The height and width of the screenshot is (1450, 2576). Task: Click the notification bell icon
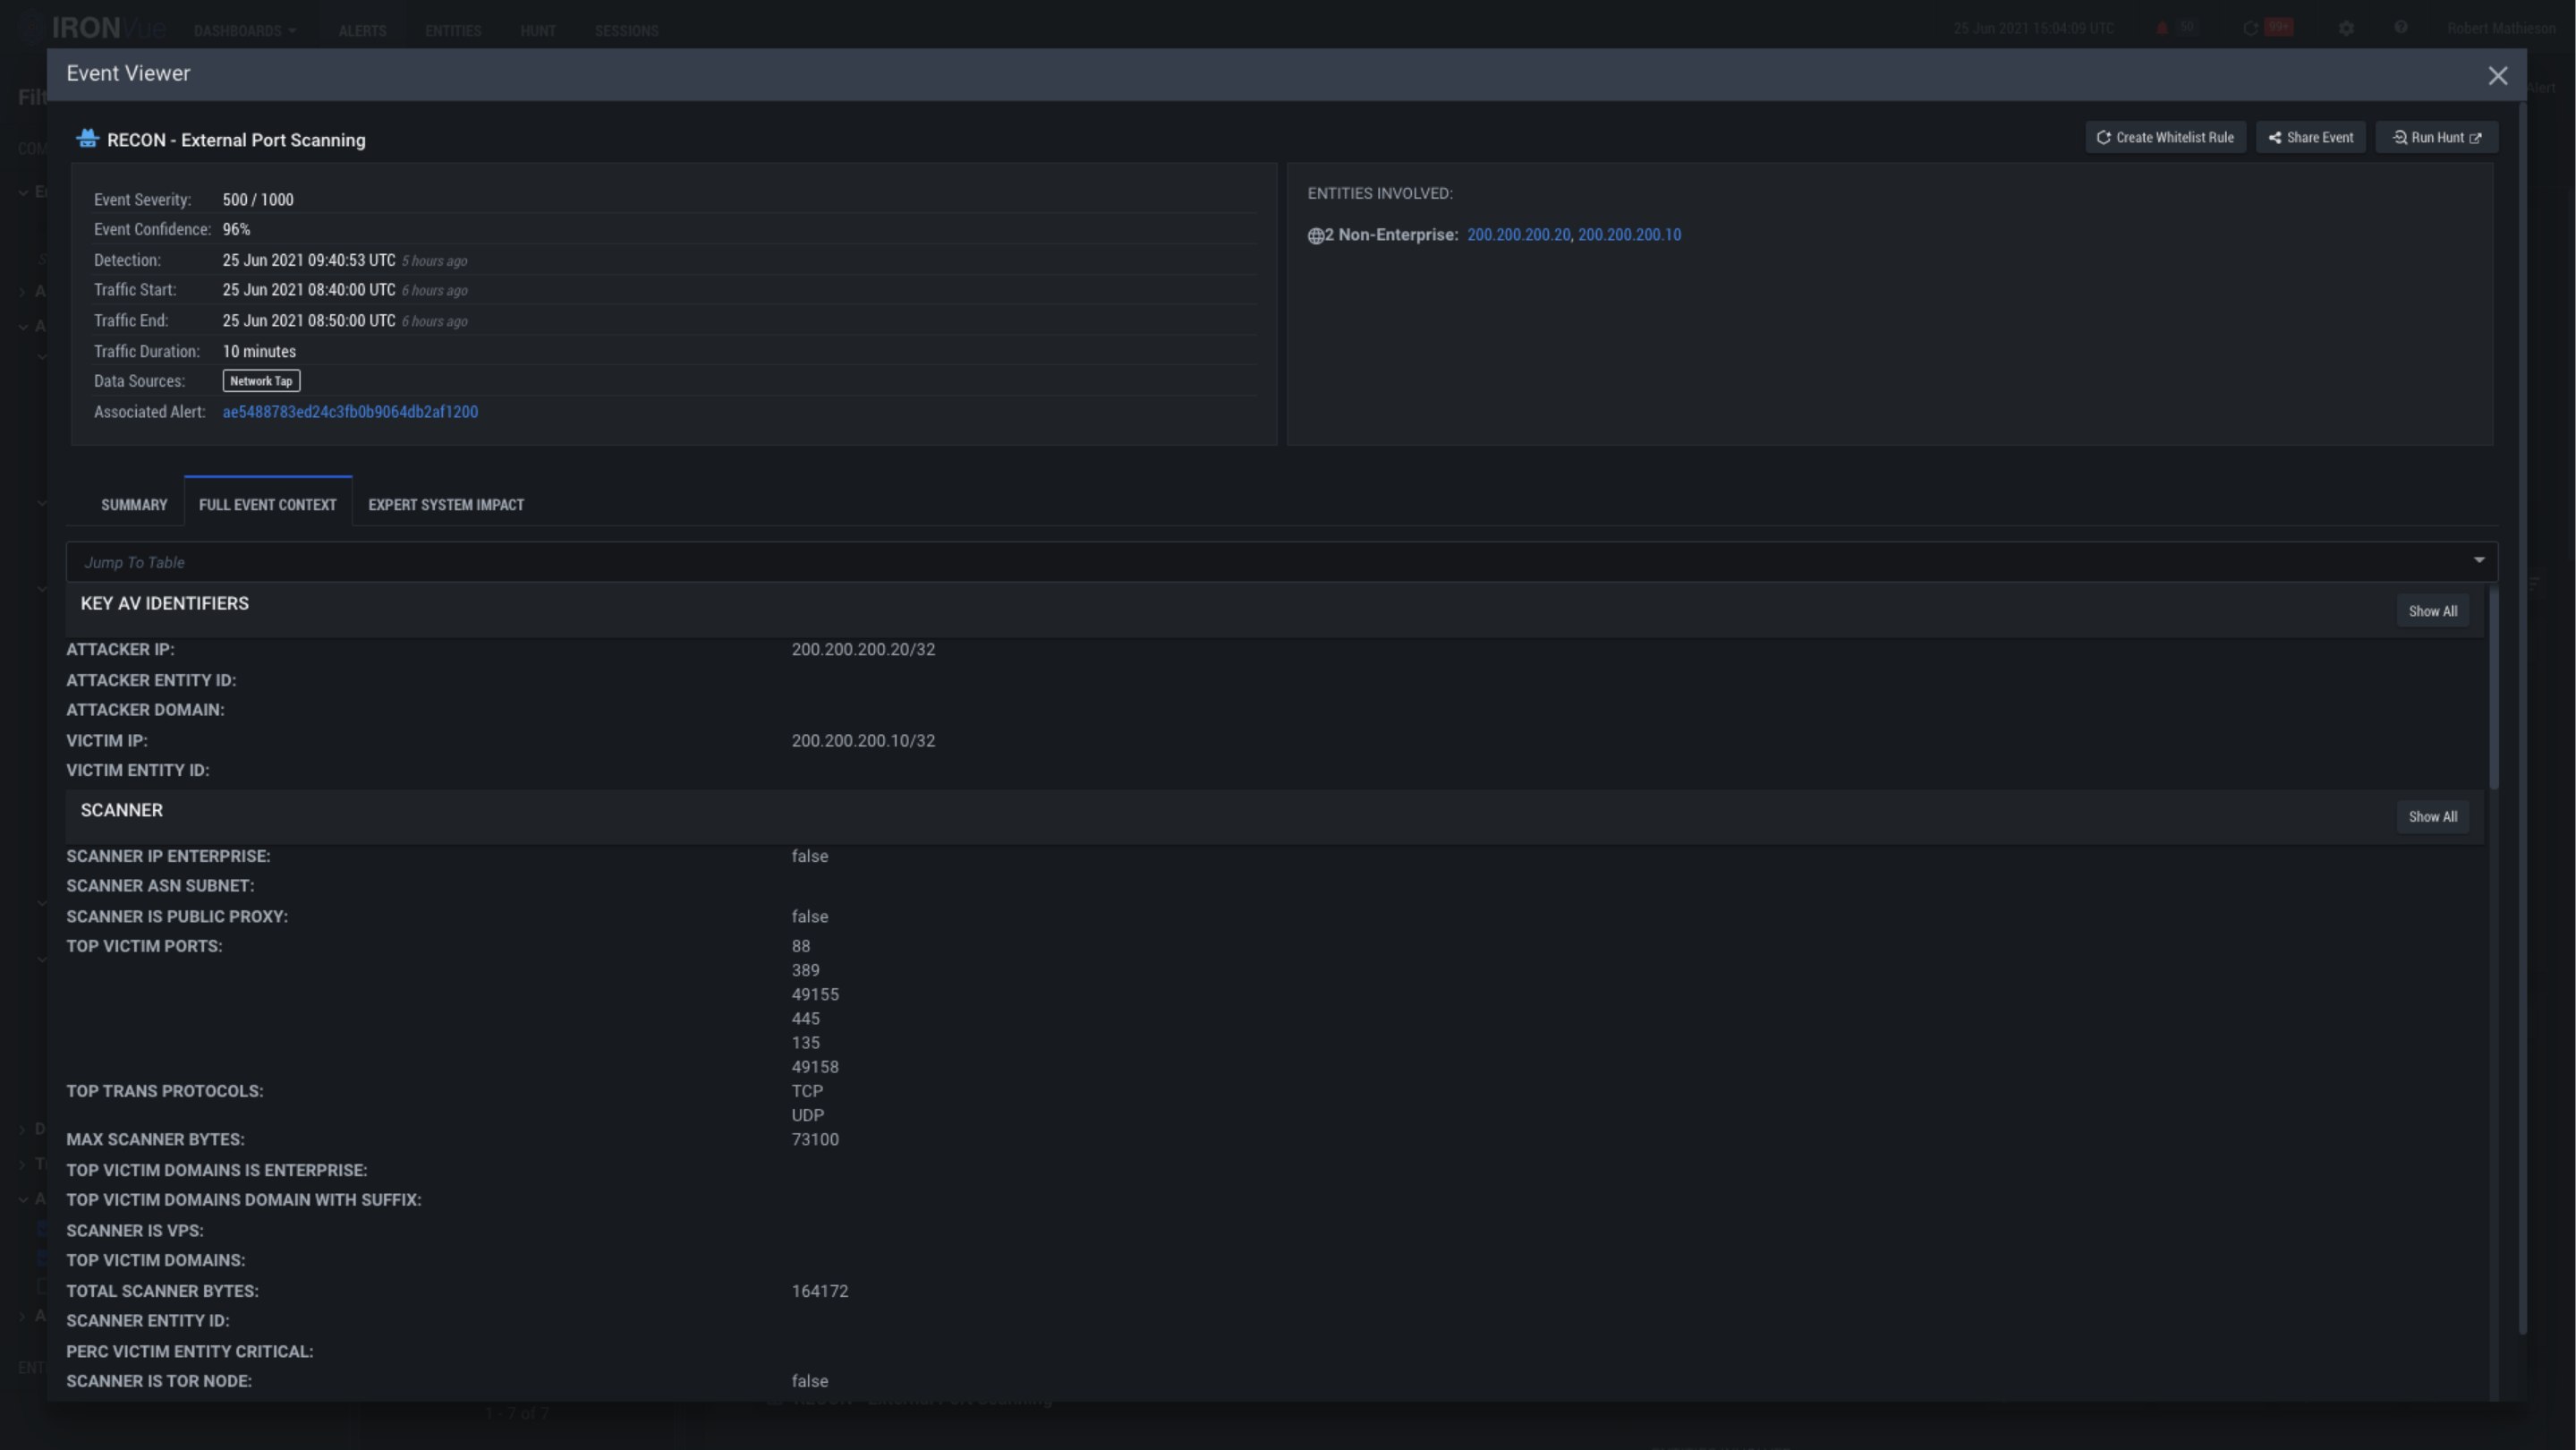[x=2162, y=28]
